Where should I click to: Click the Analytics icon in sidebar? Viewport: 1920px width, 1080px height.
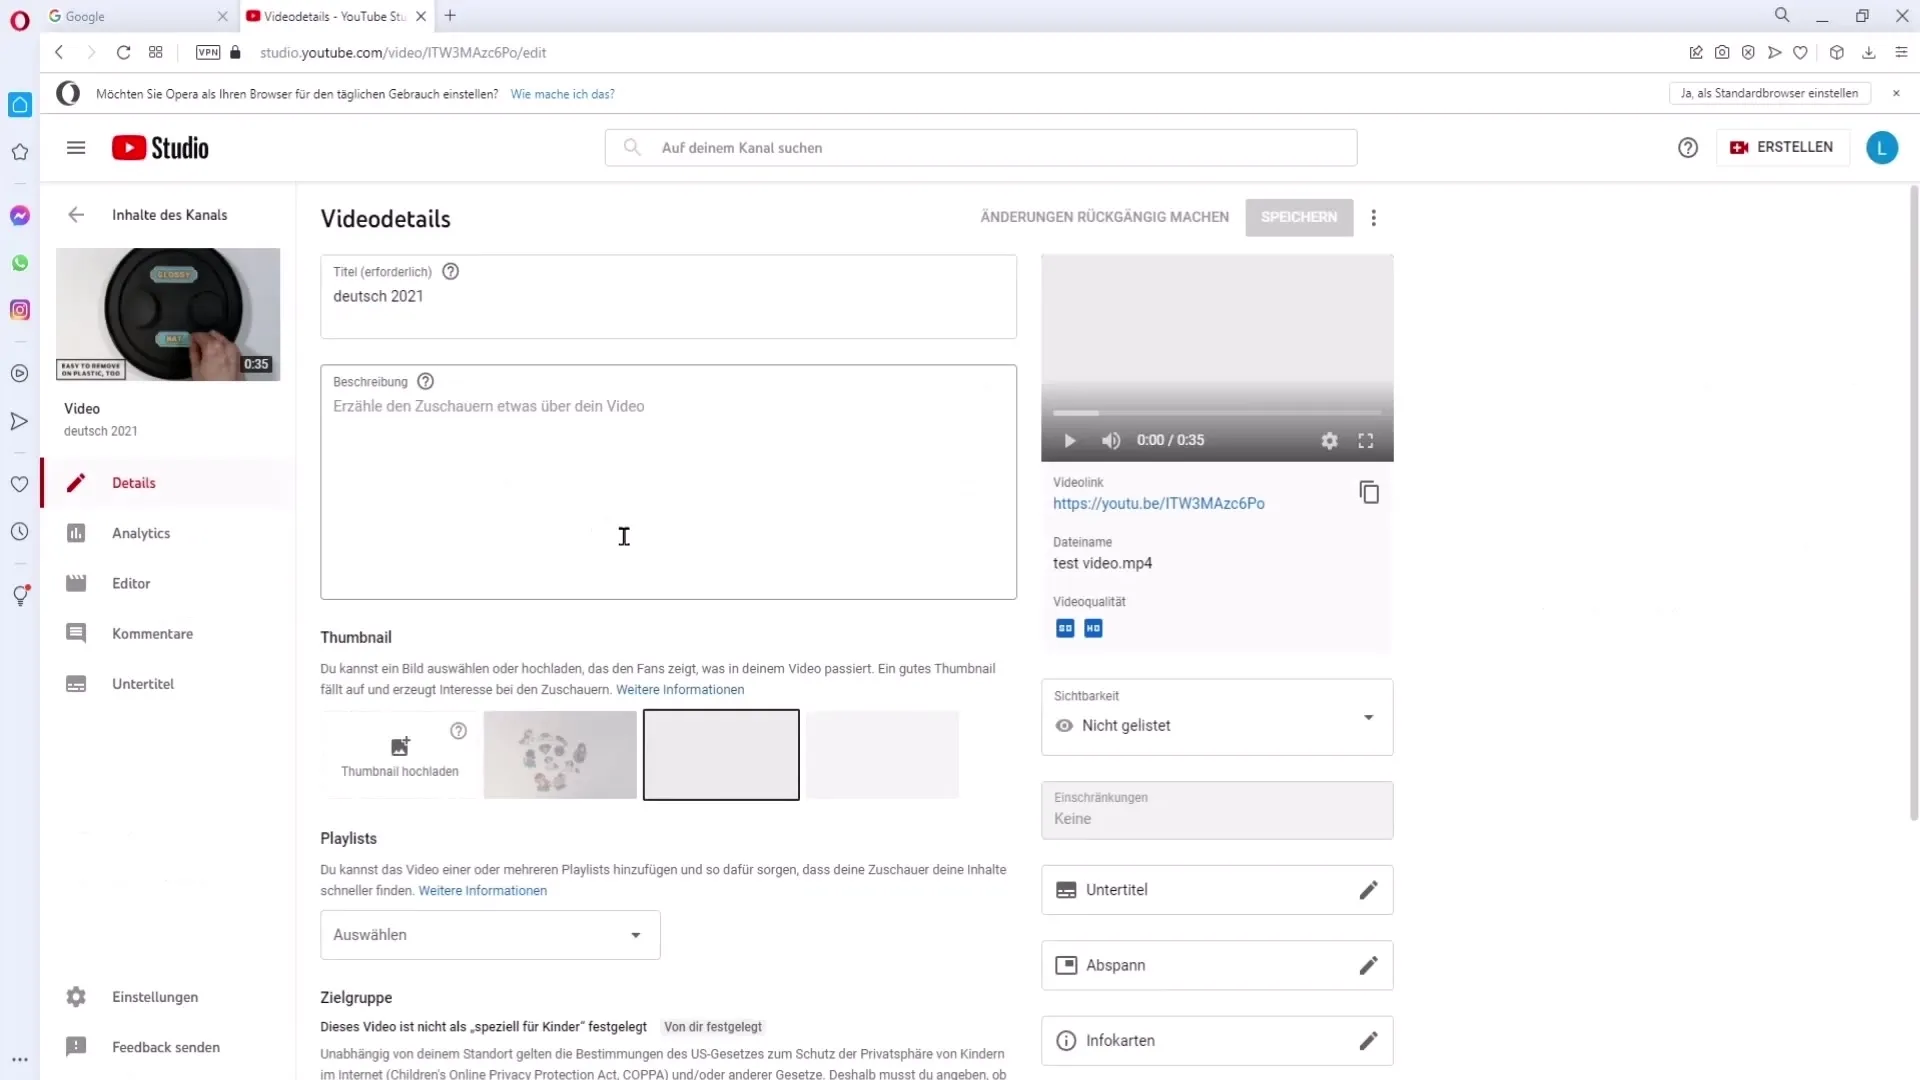[x=75, y=533]
